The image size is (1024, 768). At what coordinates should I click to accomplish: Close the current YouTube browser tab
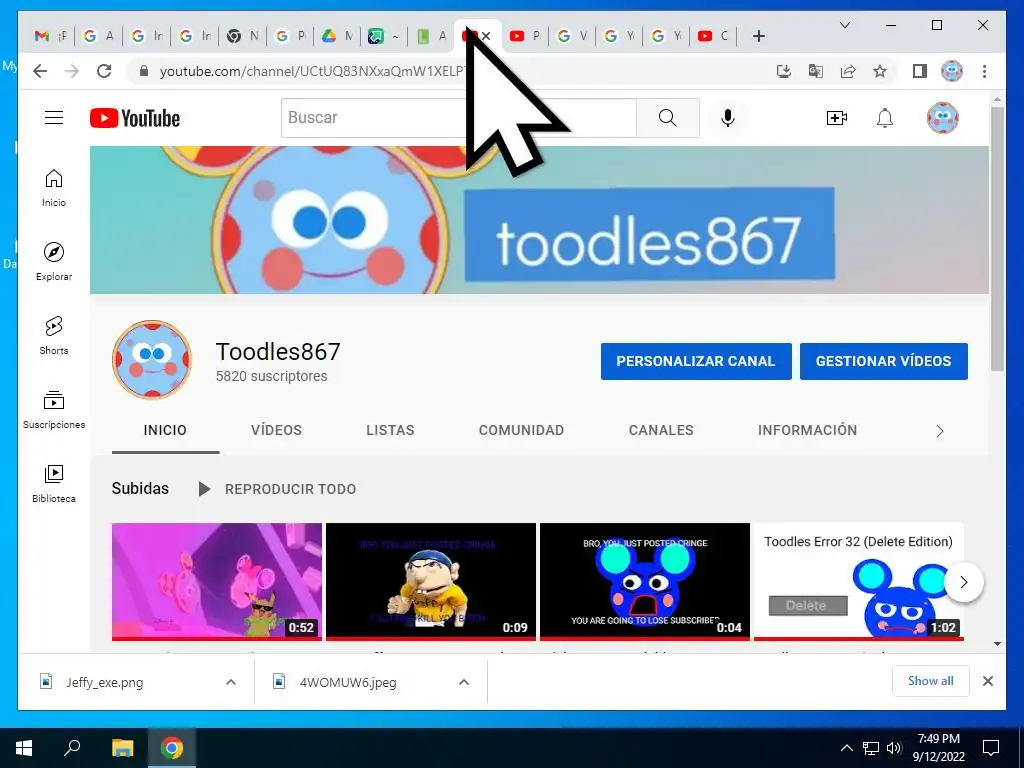pos(486,36)
